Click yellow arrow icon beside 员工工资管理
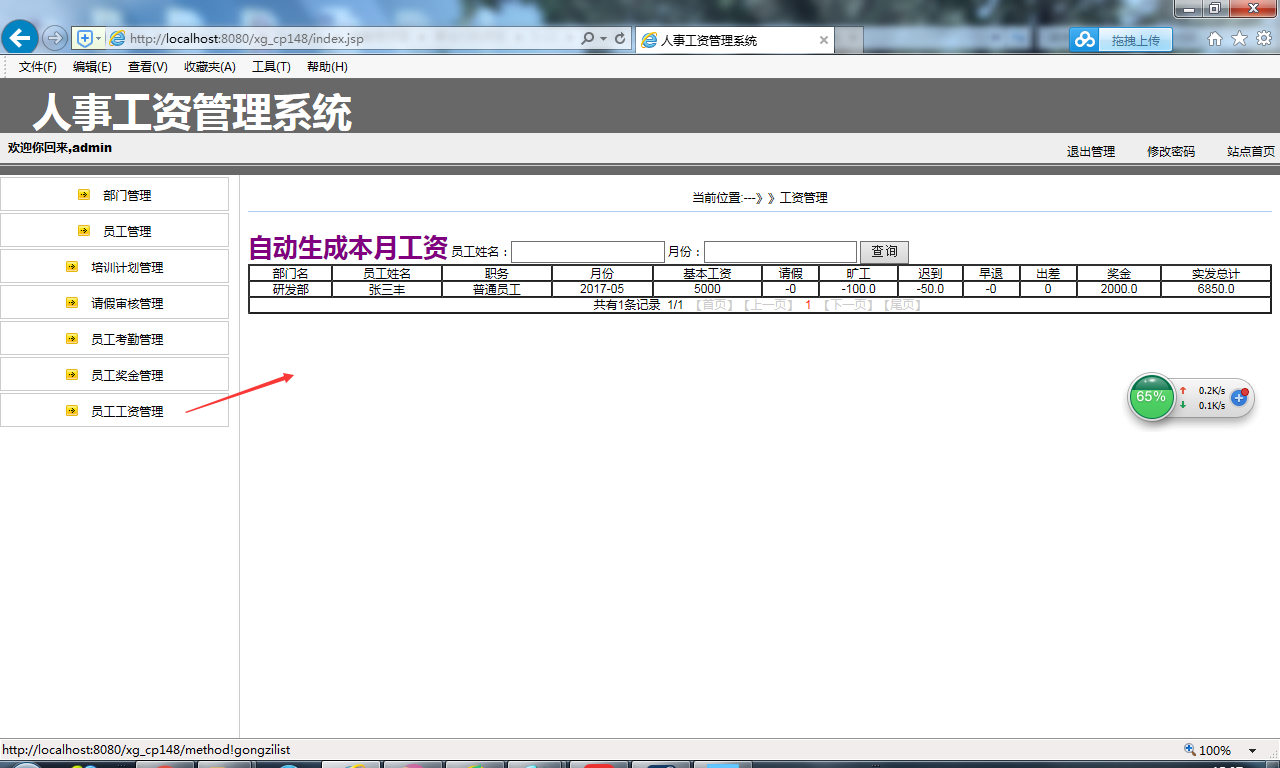The width and height of the screenshot is (1280, 768). click(72, 410)
